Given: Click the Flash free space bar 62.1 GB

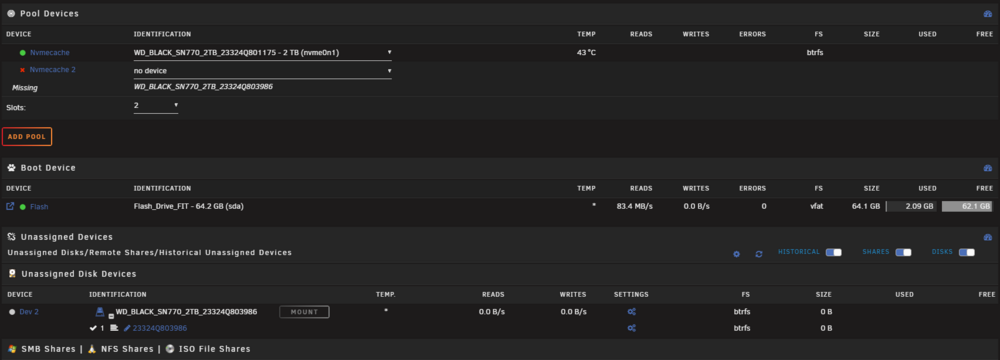Looking at the screenshot, I should [x=967, y=207].
